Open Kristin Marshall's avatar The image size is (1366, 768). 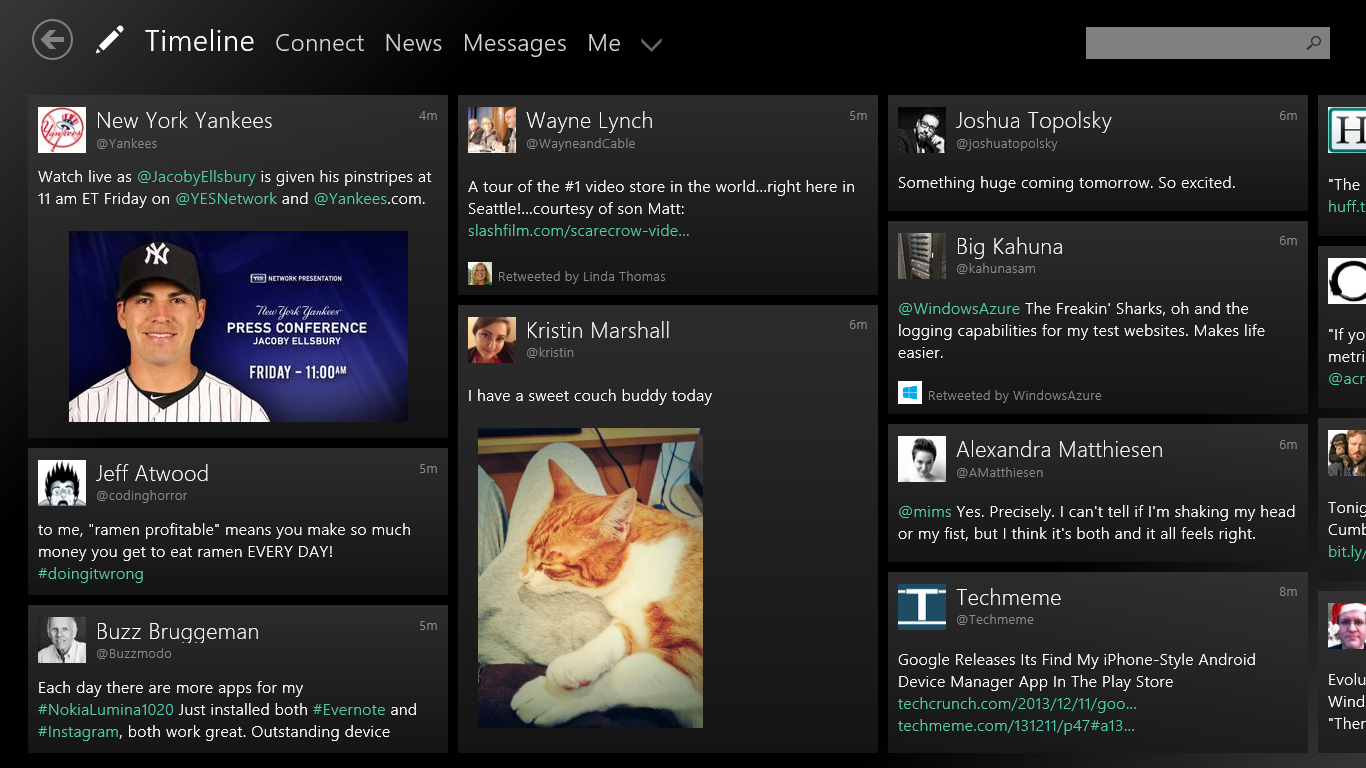492,340
